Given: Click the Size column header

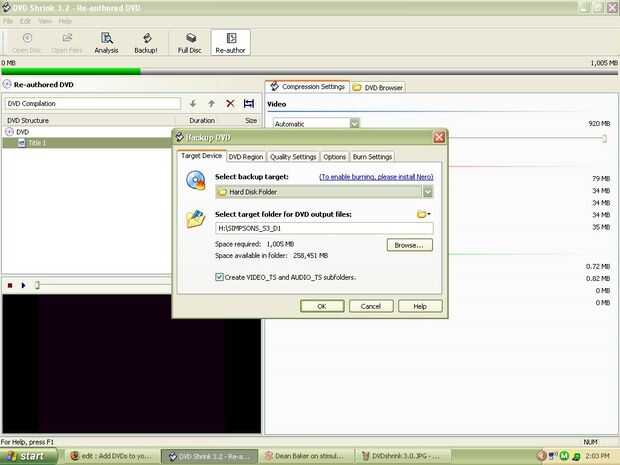Looking at the screenshot, I should pos(251,120).
